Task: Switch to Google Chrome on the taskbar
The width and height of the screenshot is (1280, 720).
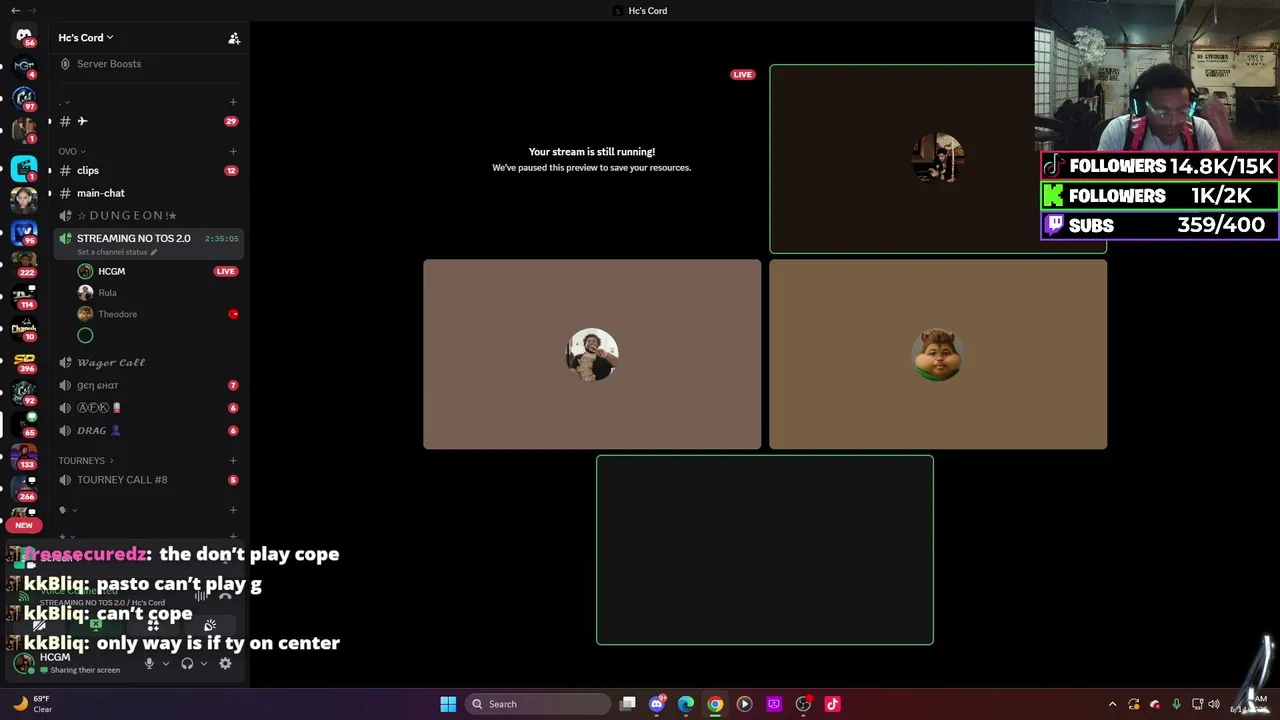Action: pyautogui.click(x=715, y=704)
